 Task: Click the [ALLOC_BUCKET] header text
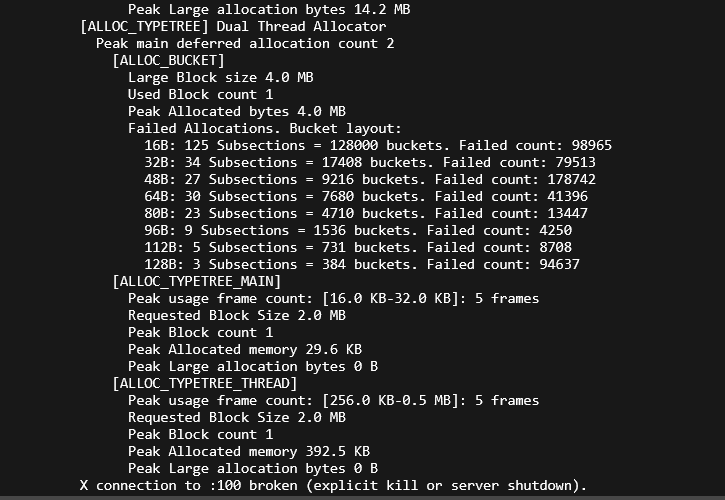[168, 61]
